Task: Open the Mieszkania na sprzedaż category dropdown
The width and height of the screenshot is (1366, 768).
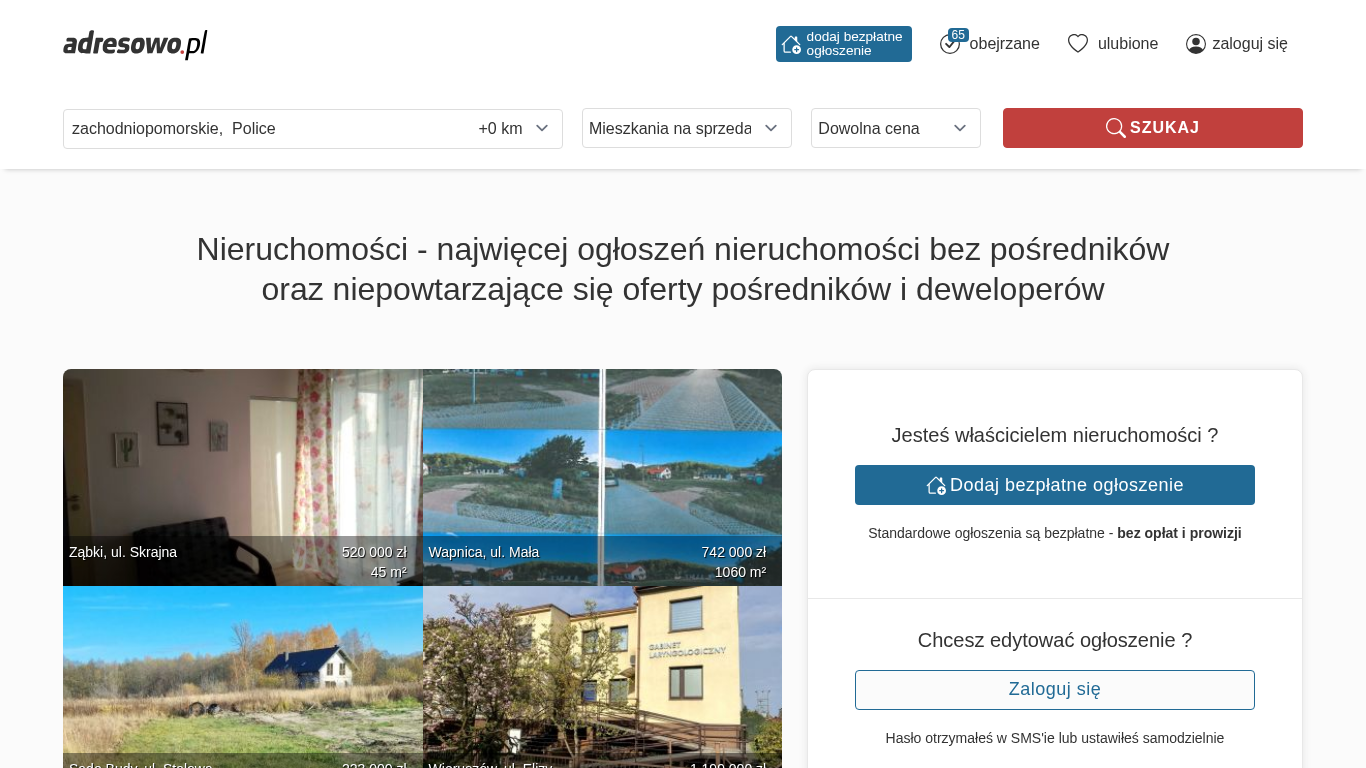Action: pyautogui.click(x=686, y=128)
